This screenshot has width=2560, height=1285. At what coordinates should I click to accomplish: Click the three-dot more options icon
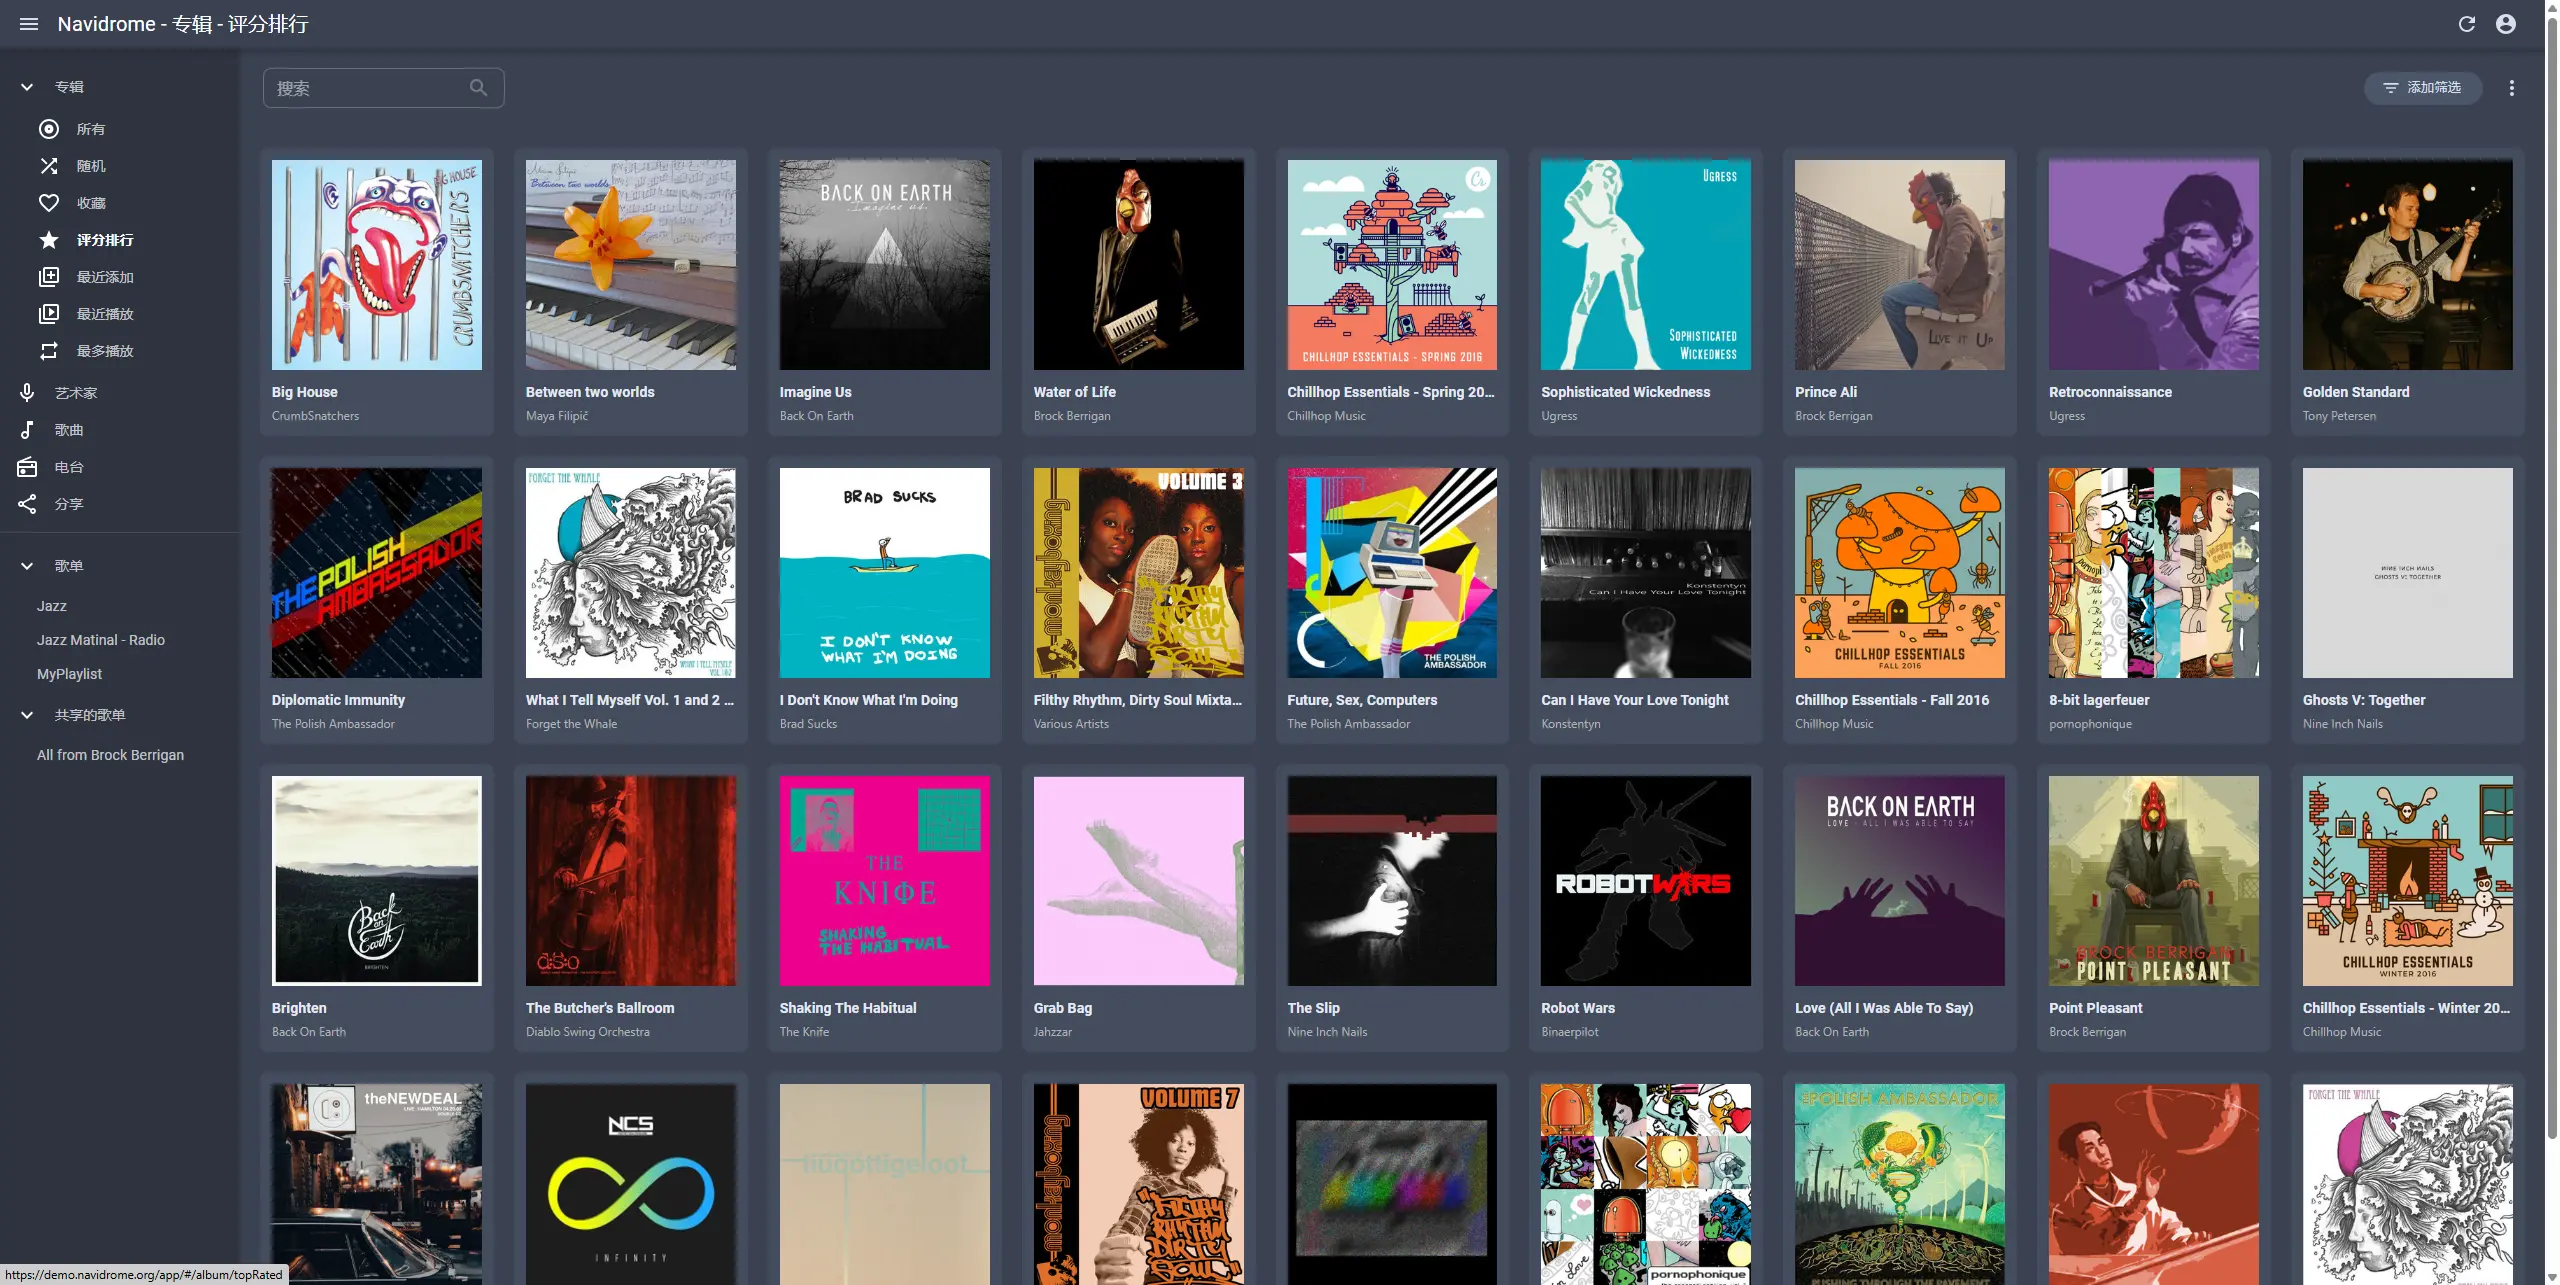2511,88
